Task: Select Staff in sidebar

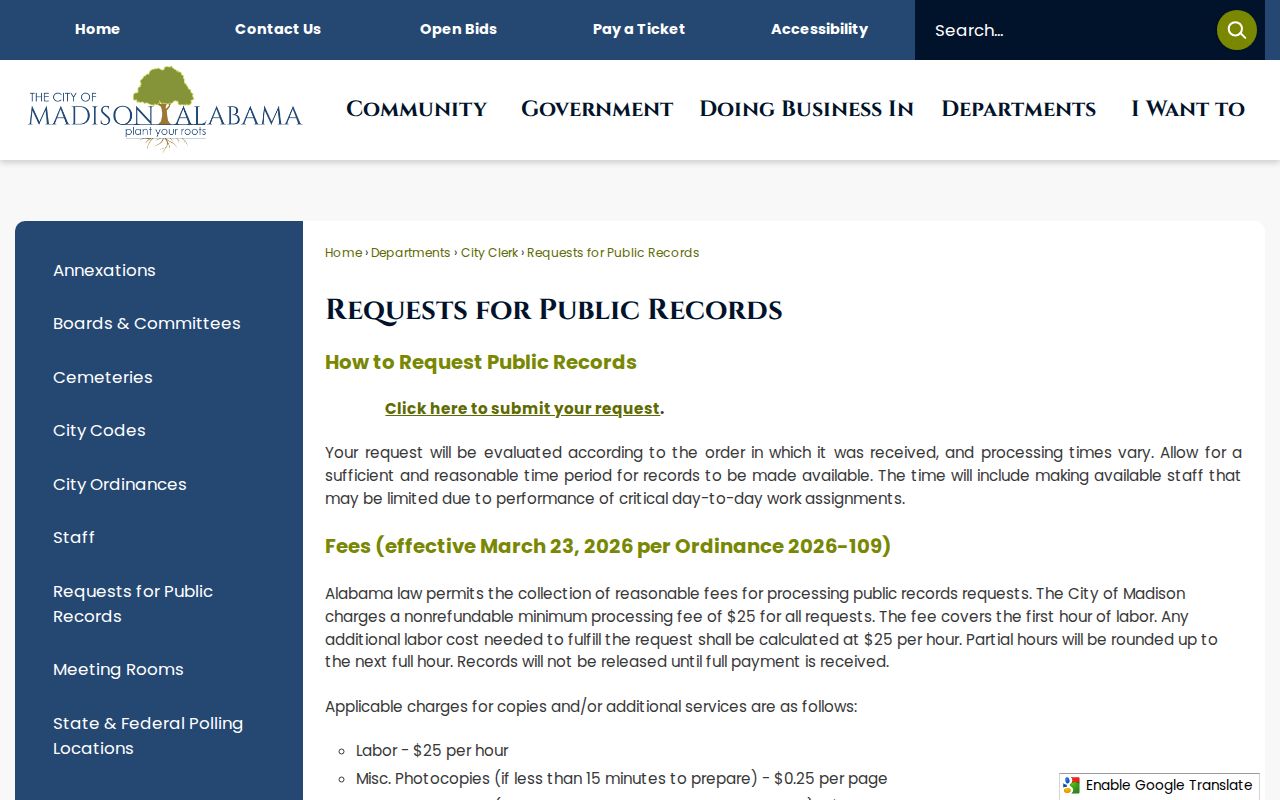Action: coord(74,537)
